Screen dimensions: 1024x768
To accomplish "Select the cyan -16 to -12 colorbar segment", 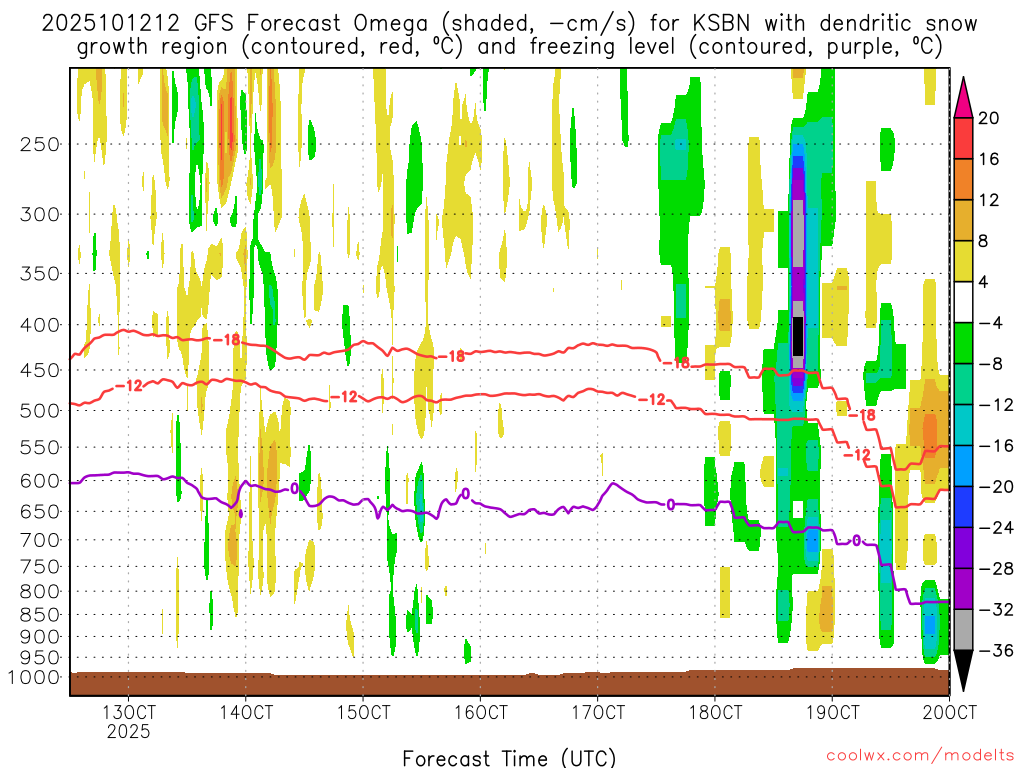I will [963, 425].
